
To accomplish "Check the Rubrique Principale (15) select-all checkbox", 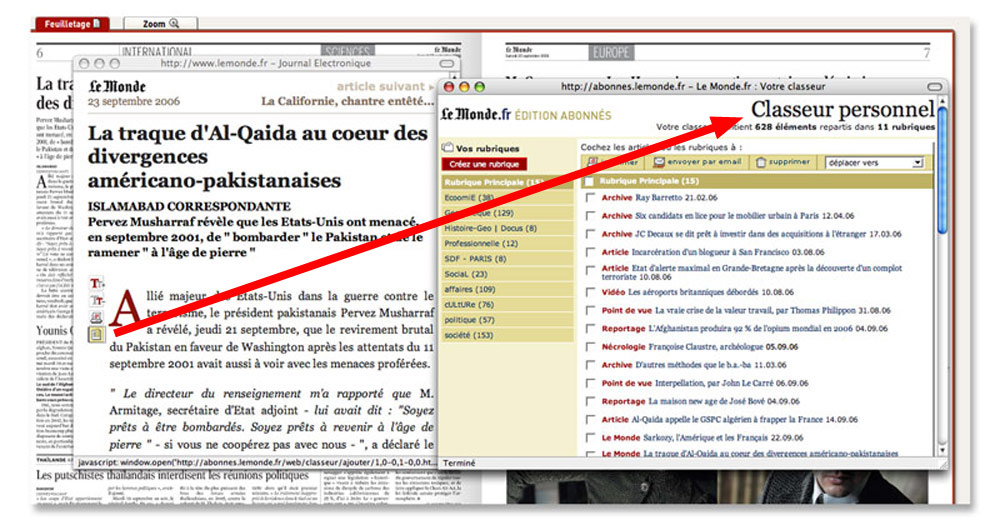I will click(x=589, y=181).
